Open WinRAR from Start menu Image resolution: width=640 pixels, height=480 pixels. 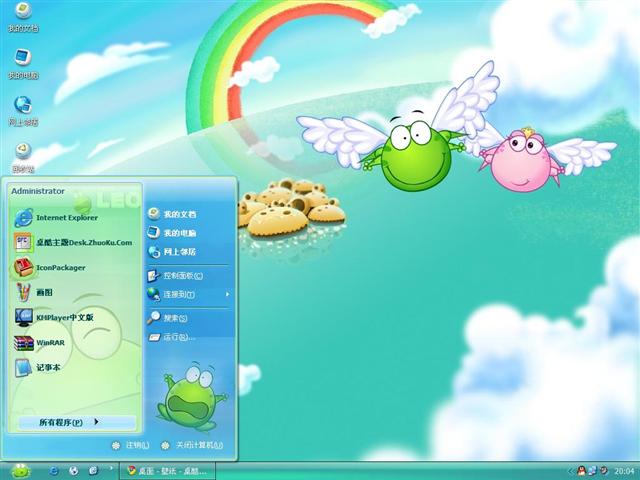point(40,343)
